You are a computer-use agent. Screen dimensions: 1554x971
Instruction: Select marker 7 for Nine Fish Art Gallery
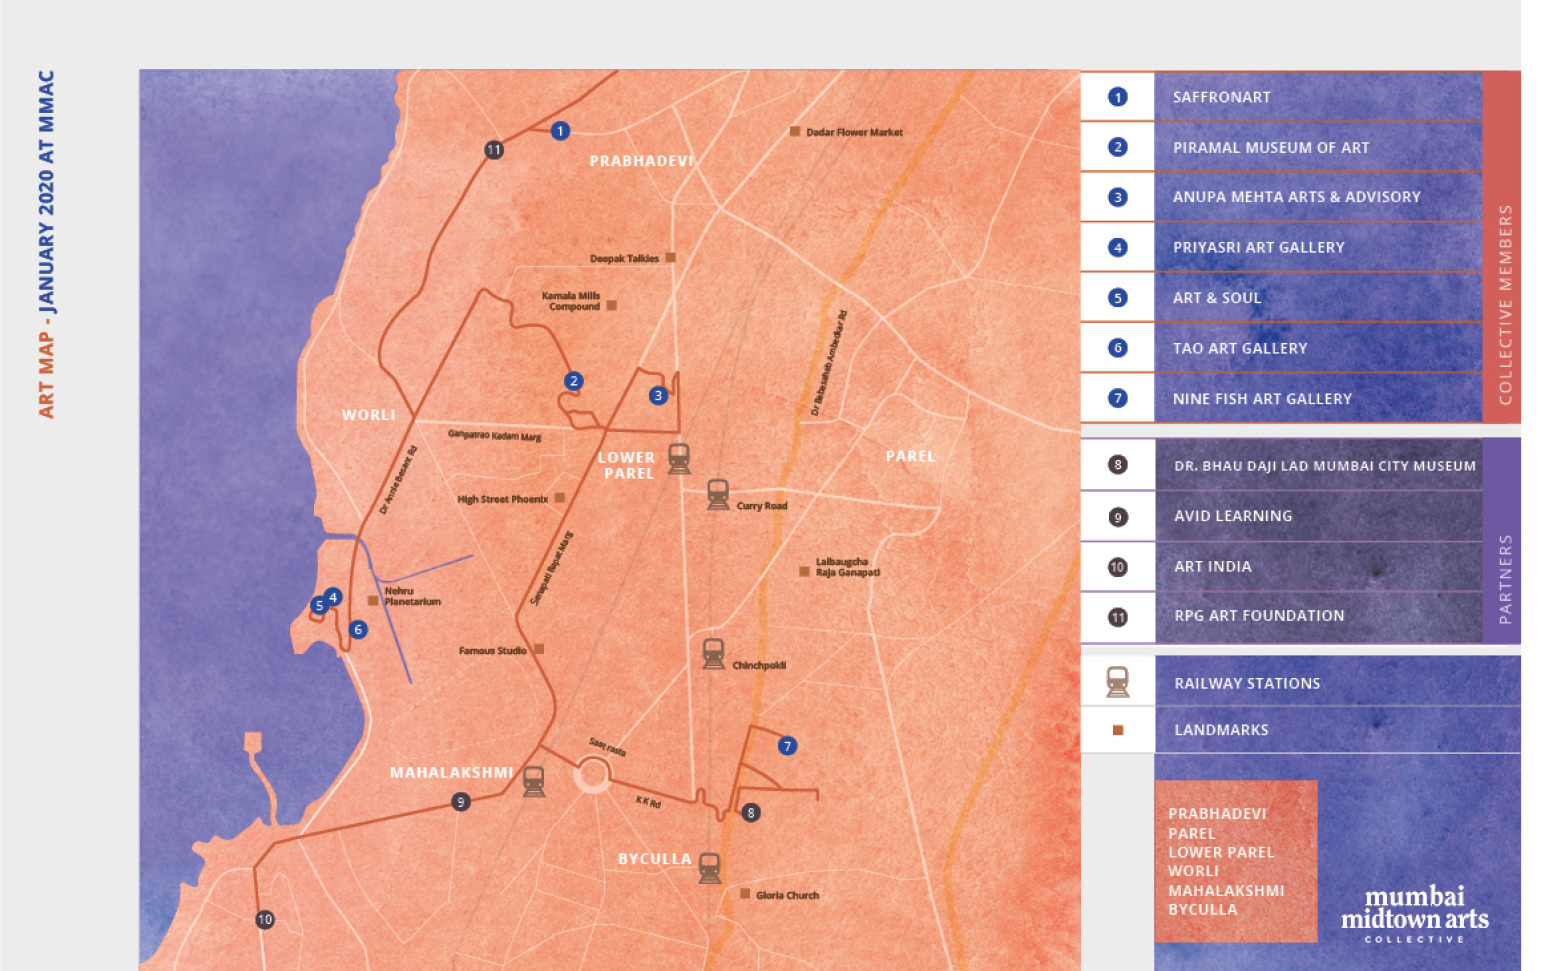click(x=787, y=745)
